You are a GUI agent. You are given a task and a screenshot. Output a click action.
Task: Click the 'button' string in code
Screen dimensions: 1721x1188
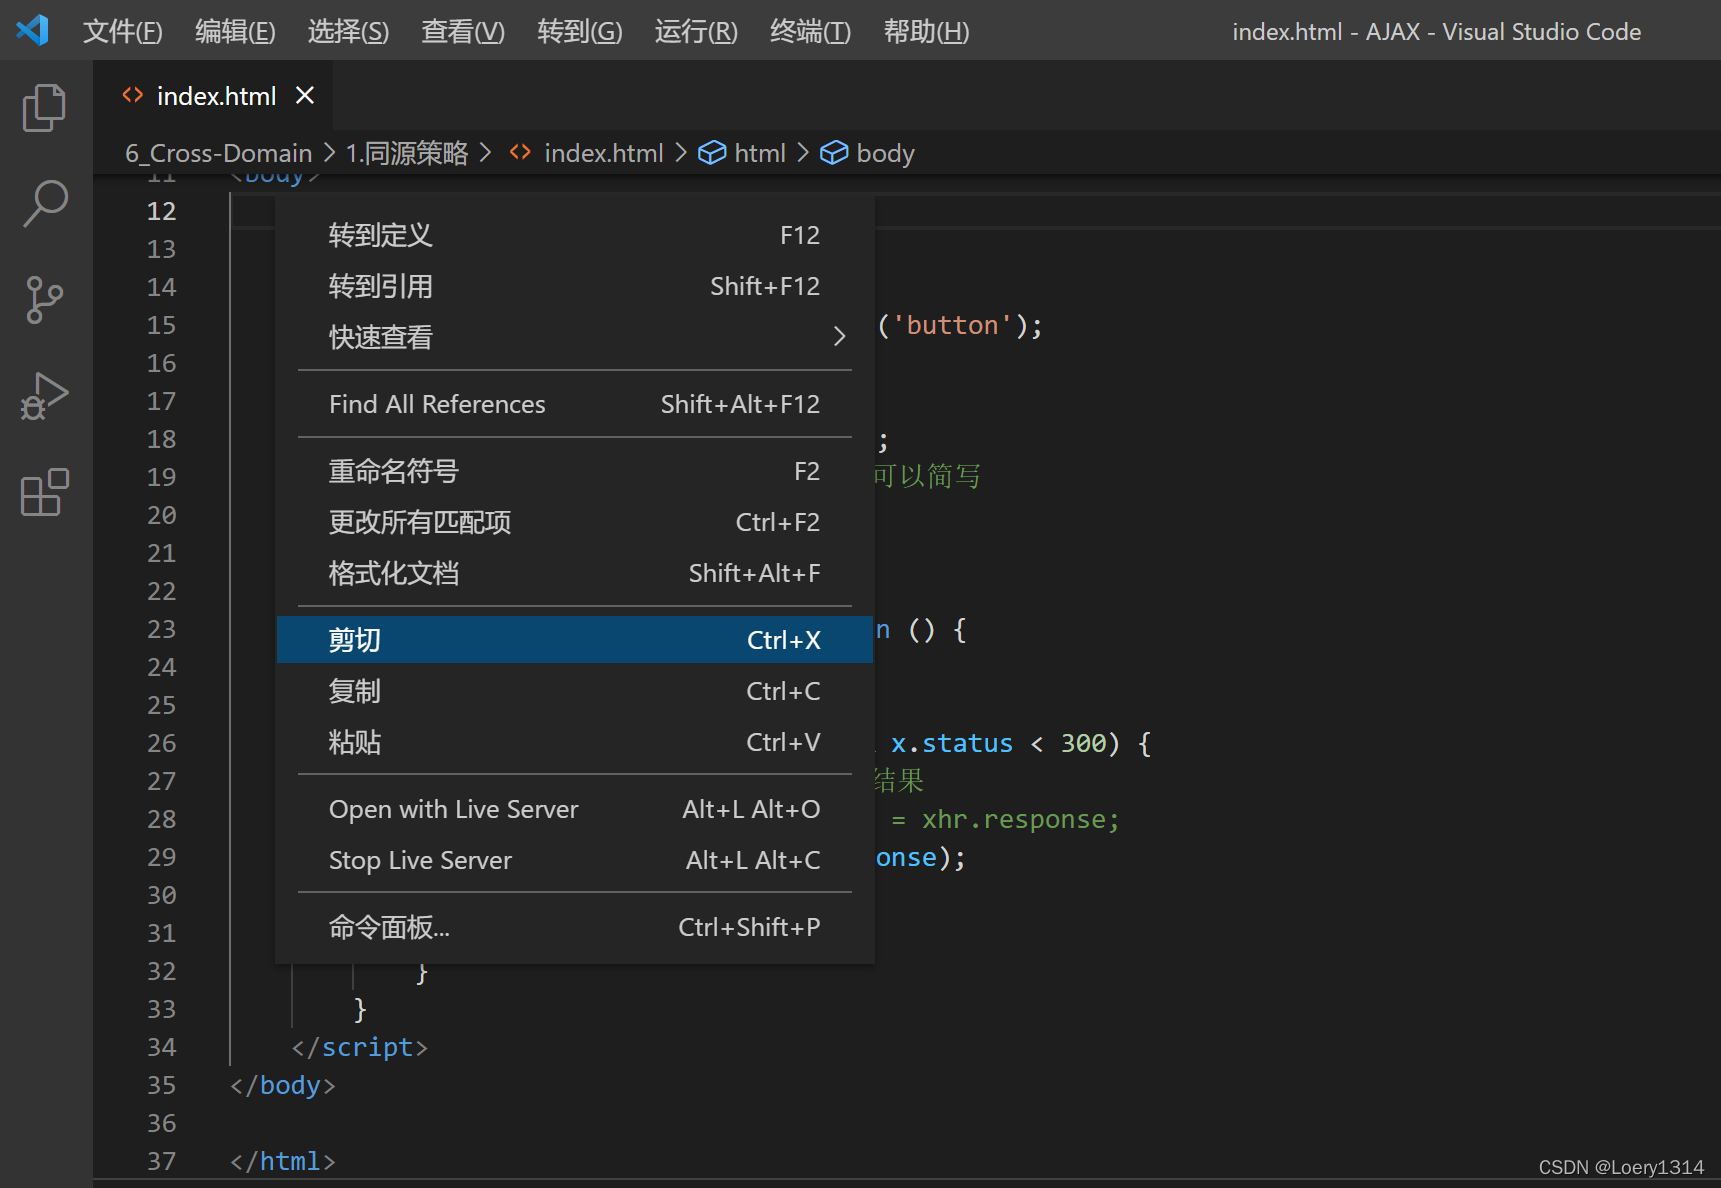pos(952,325)
